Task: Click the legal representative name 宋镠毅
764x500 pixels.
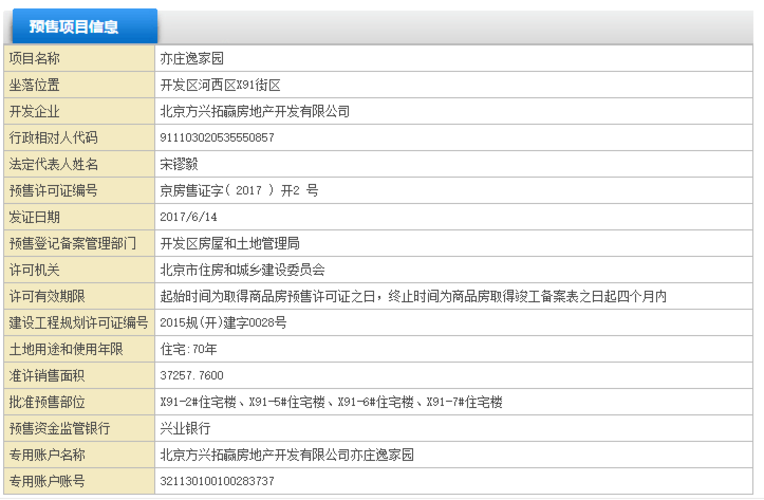Action: pyautogui.click(x=179, y=164)
